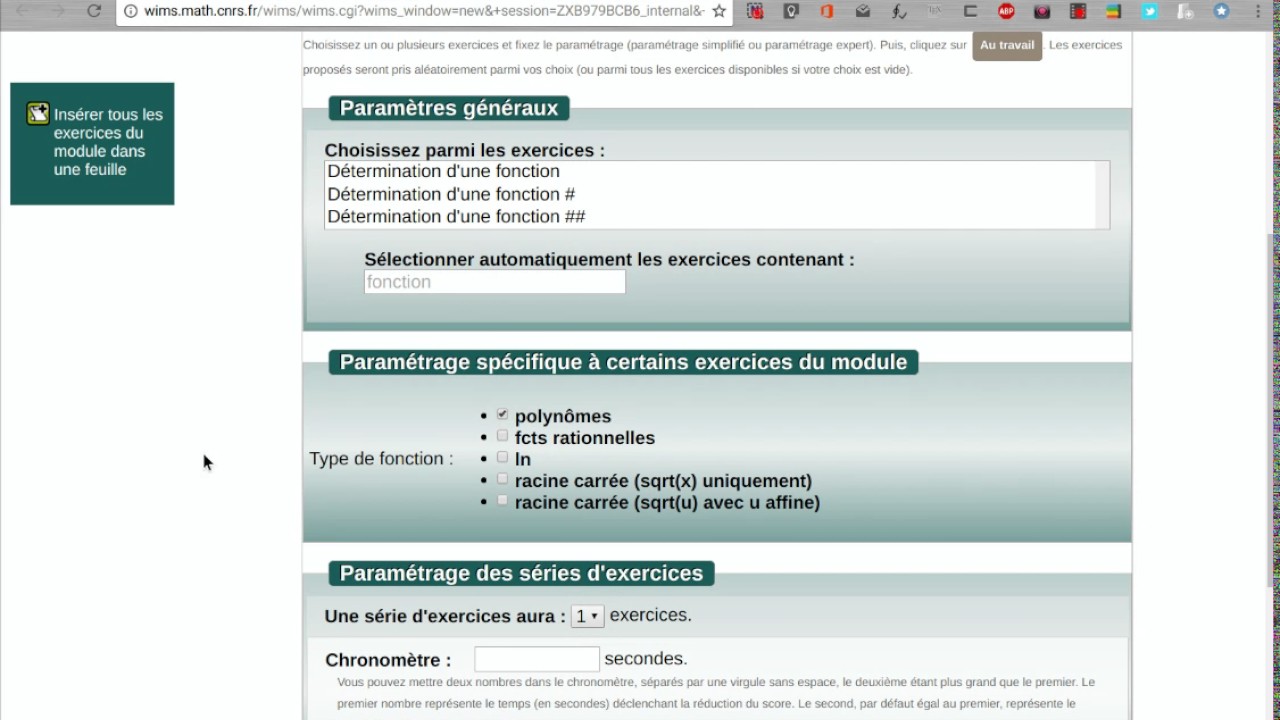Image resolution: width=1280 pixels, height=720 pixels.
Task: Check racine carrée (sqrt(x) uniquement)
Action: click(502, 479)
